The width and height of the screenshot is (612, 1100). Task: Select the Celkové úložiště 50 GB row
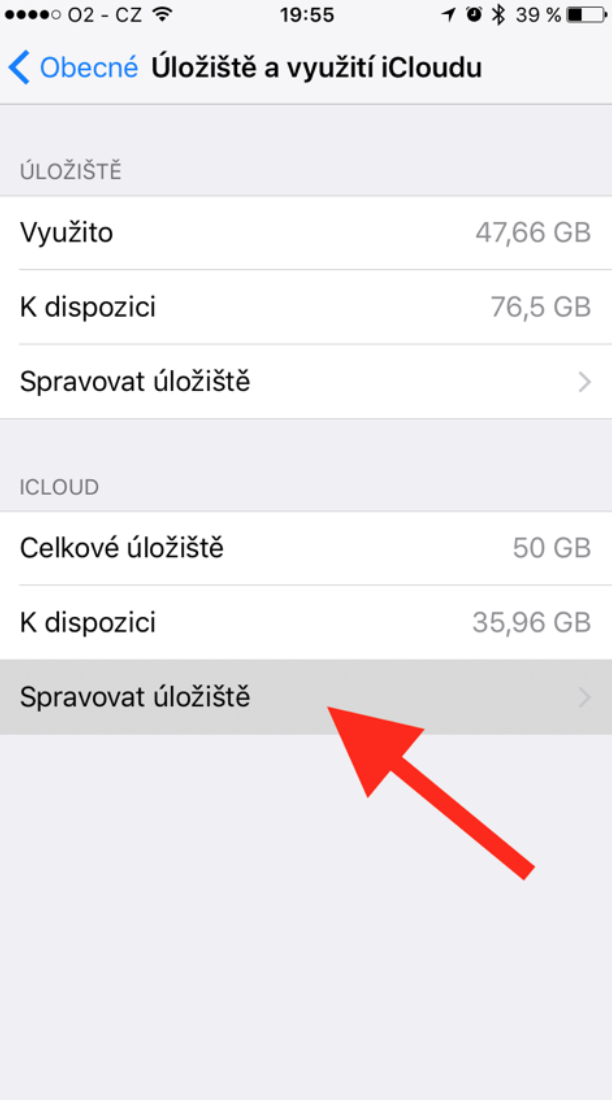[x=306, y=548]
